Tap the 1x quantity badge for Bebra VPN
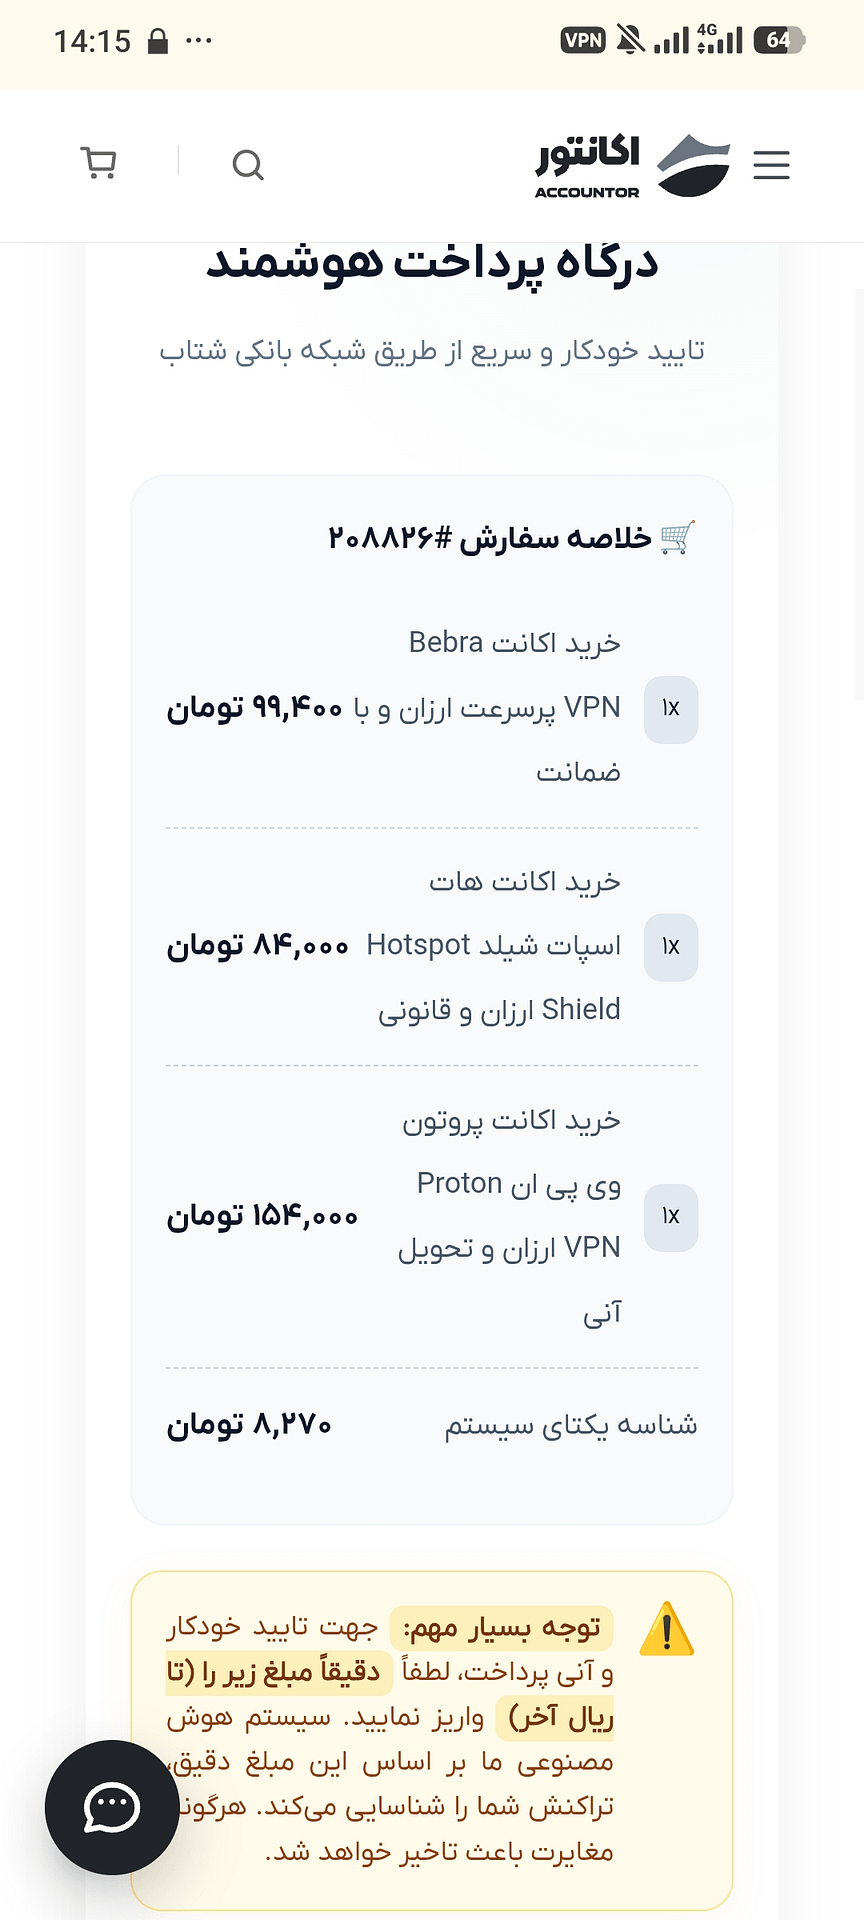The image size is (864, 1920). pyautogui.click(x=671, y=709)
